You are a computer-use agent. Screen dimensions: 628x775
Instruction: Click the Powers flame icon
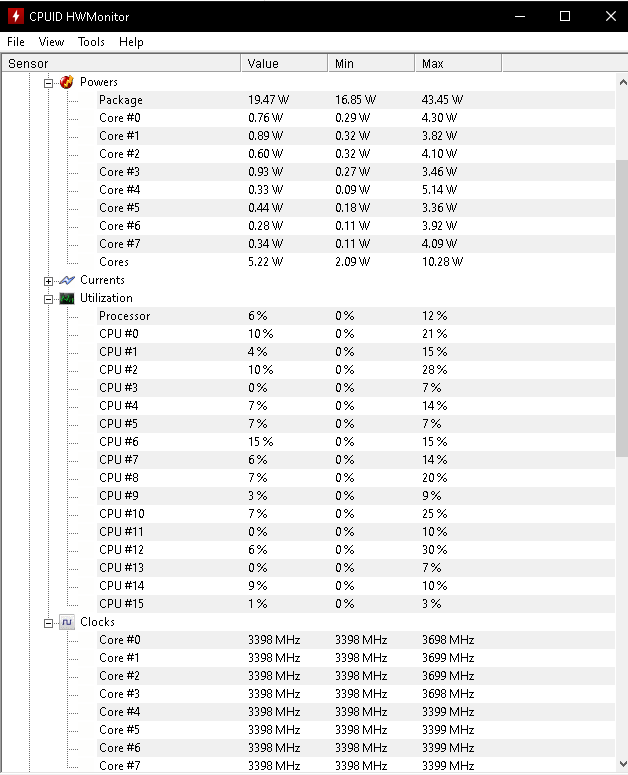[x=67, y=82]
